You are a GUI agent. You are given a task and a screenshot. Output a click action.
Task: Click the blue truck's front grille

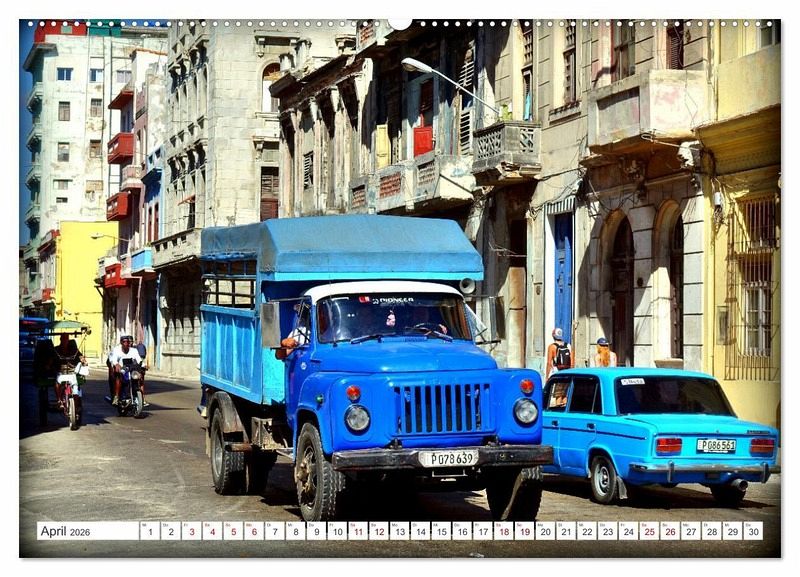coord(441,408)
